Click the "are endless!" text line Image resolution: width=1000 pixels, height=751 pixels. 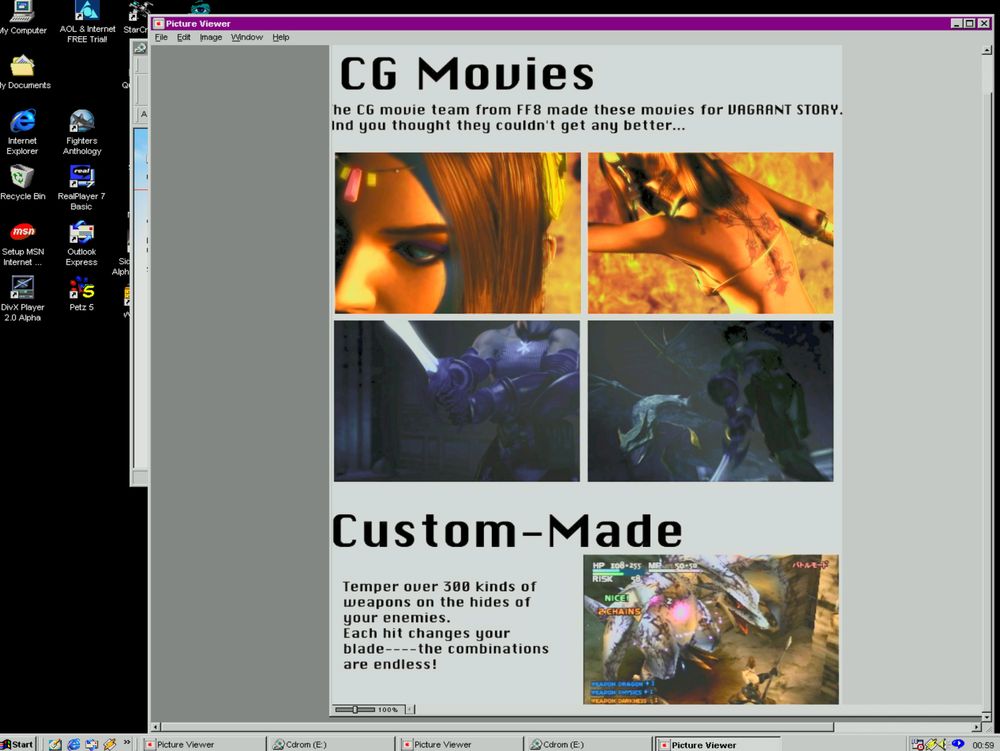pos(390,664)
